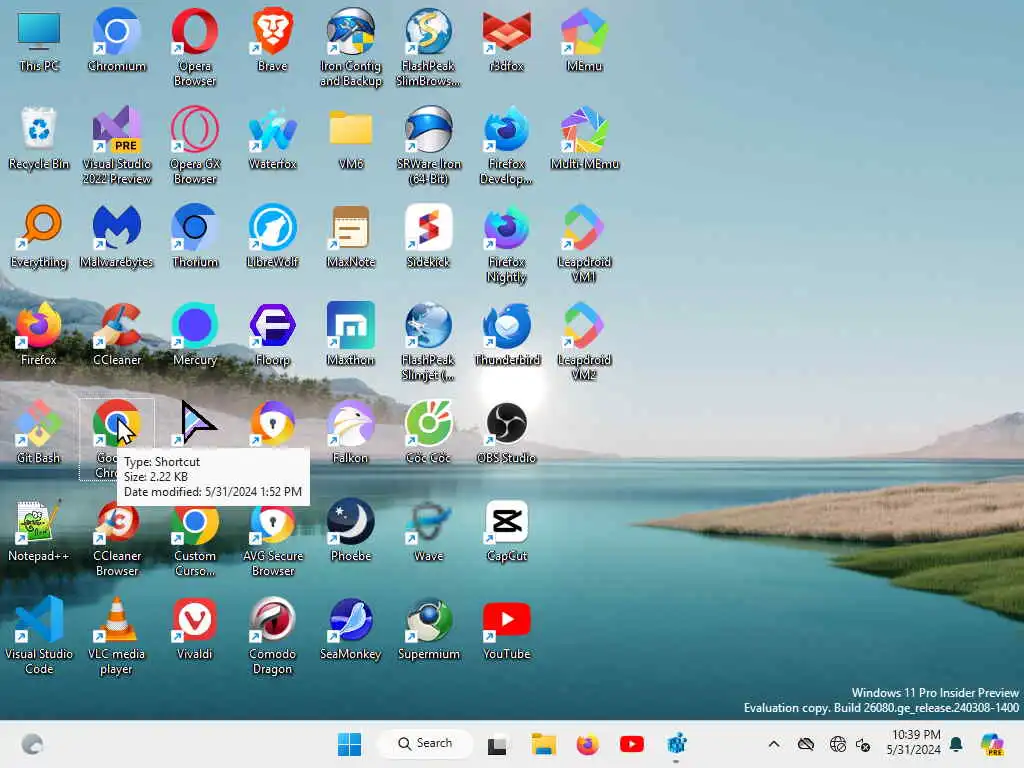Click the Comodo Dragon icon
The image size is (1024, 768).
tap(272, 635)
